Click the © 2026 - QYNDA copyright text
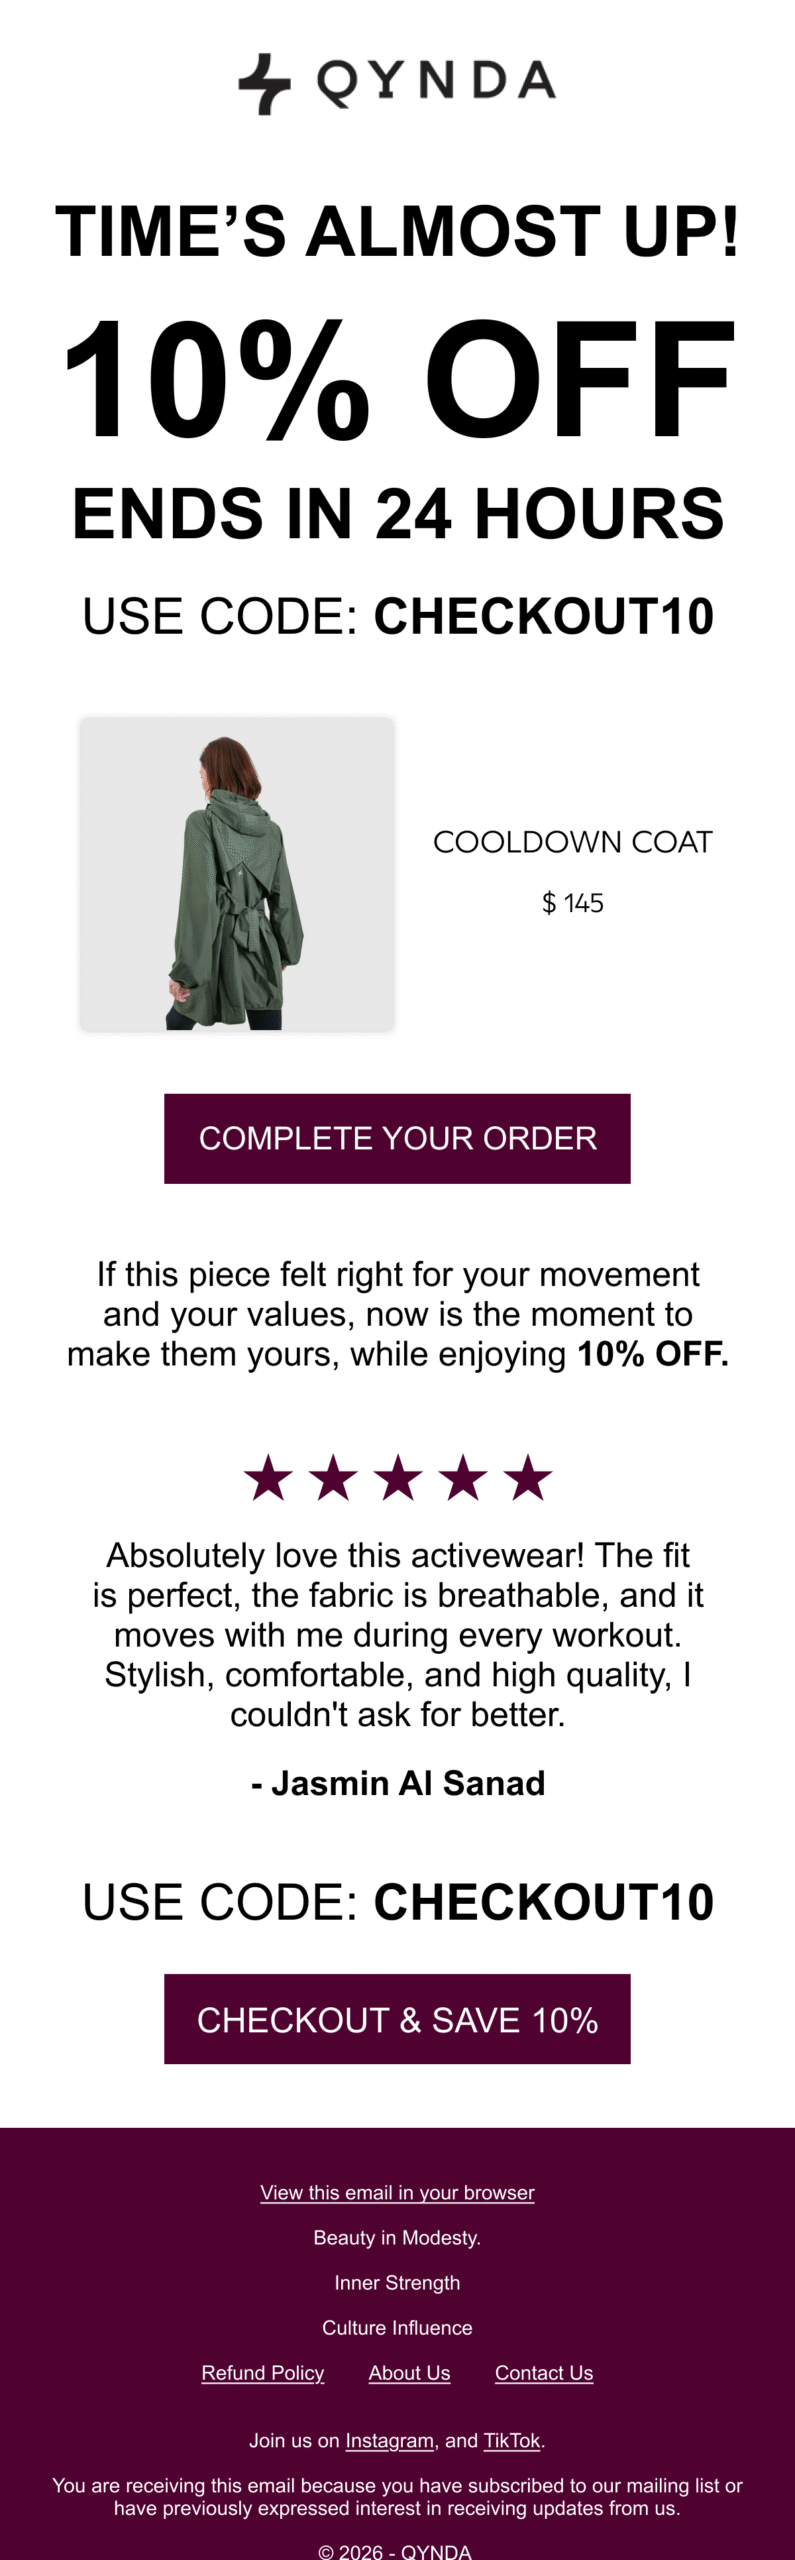795x2560 pixels. click(395, 2551)
